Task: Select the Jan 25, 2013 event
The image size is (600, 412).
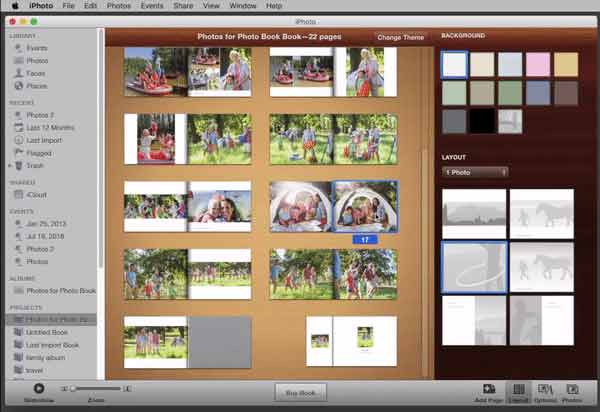Action: tap(46, 223)
